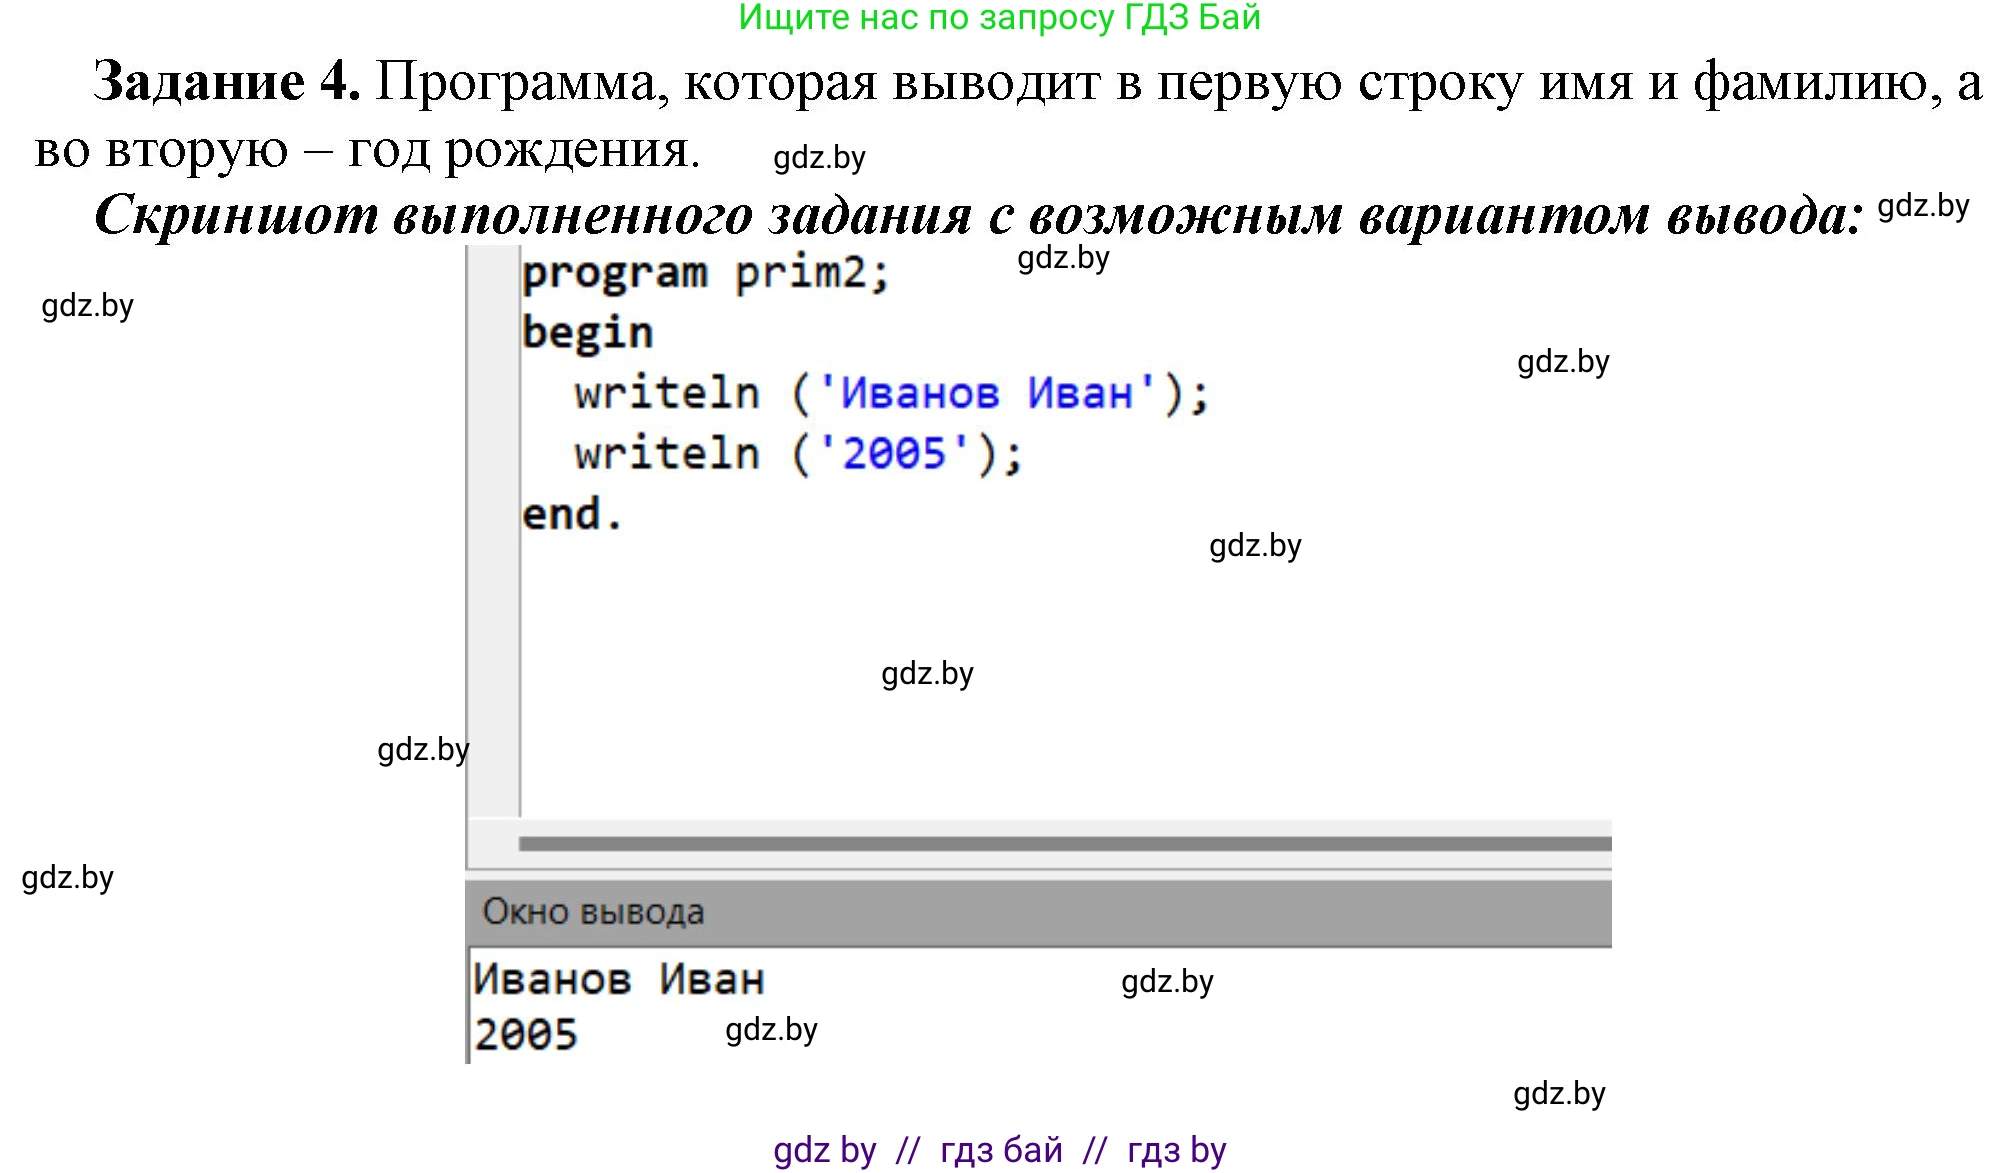This screenshot has height=1173, width=2003.
Task: Click the "2005" line in the output window
Action: tap(526, 1034)
